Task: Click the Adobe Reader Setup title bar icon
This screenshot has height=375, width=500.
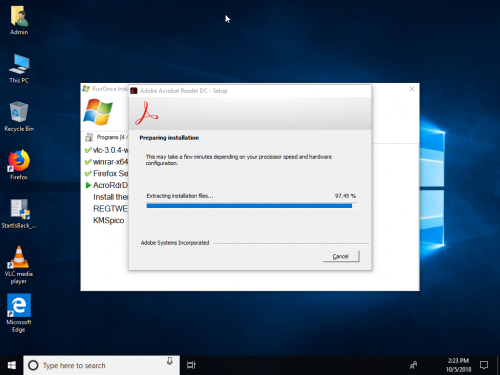Action: [134, 91]
